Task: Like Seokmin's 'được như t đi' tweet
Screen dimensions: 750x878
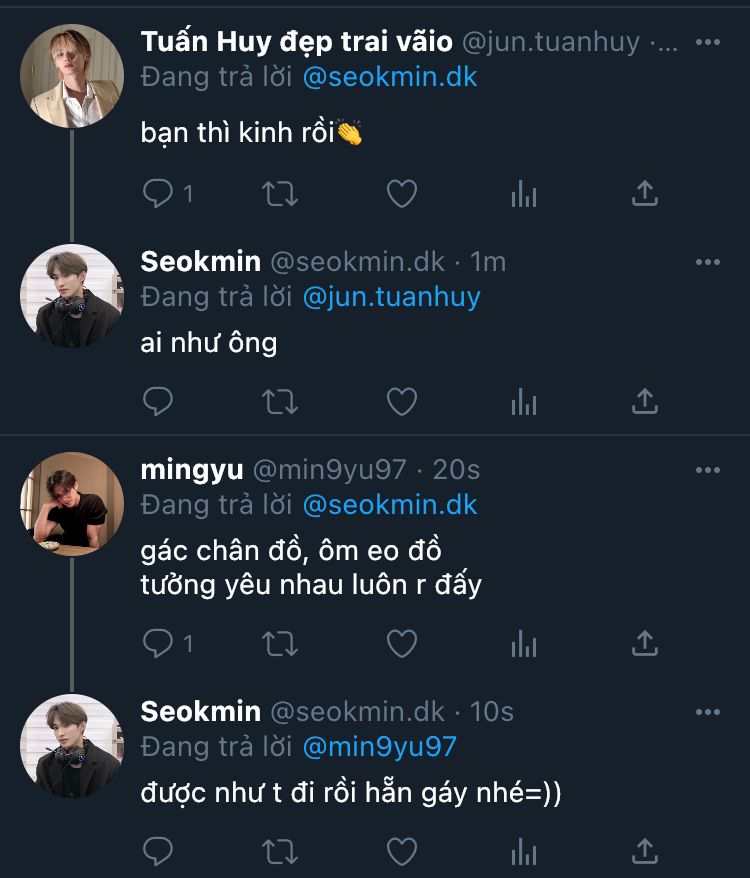Action: pyautogui.click(x=401, y=852)
